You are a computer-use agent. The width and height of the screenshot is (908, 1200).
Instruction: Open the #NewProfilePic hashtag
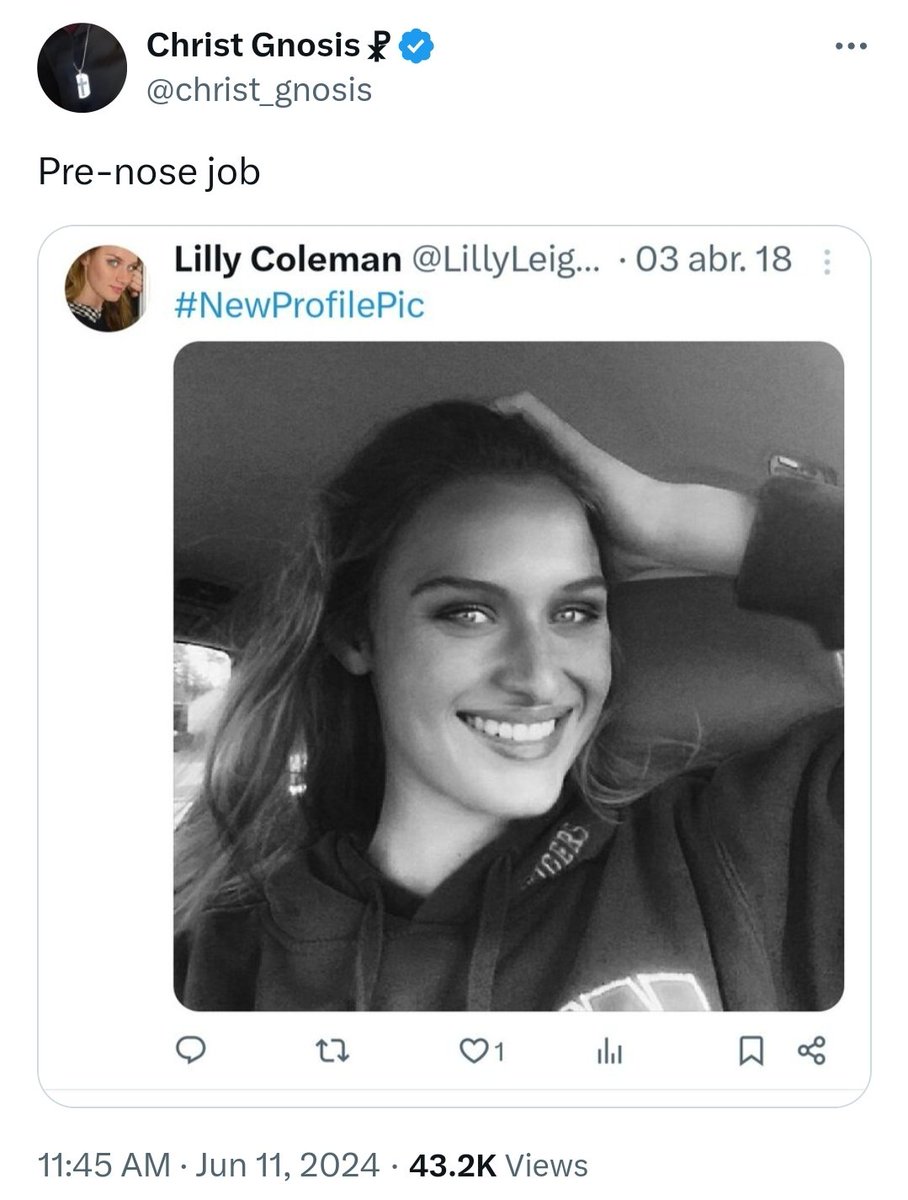(x=299, y=304)
